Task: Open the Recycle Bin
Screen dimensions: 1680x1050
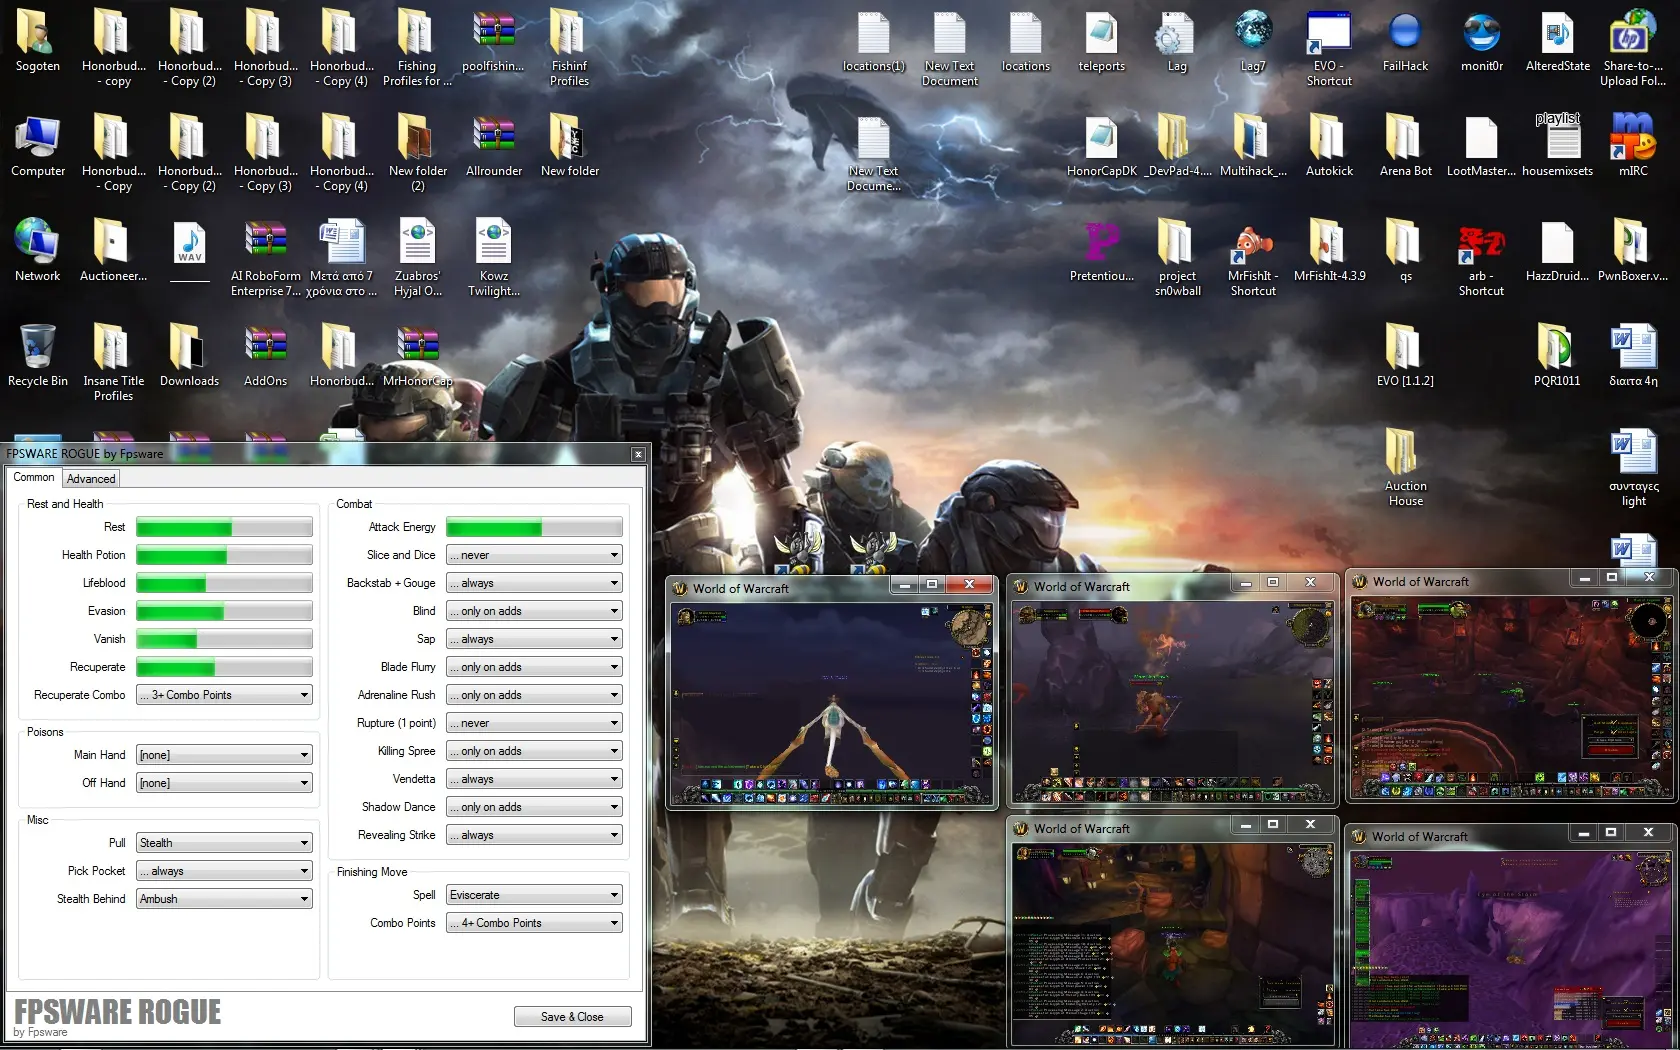Action: [37, 356]
